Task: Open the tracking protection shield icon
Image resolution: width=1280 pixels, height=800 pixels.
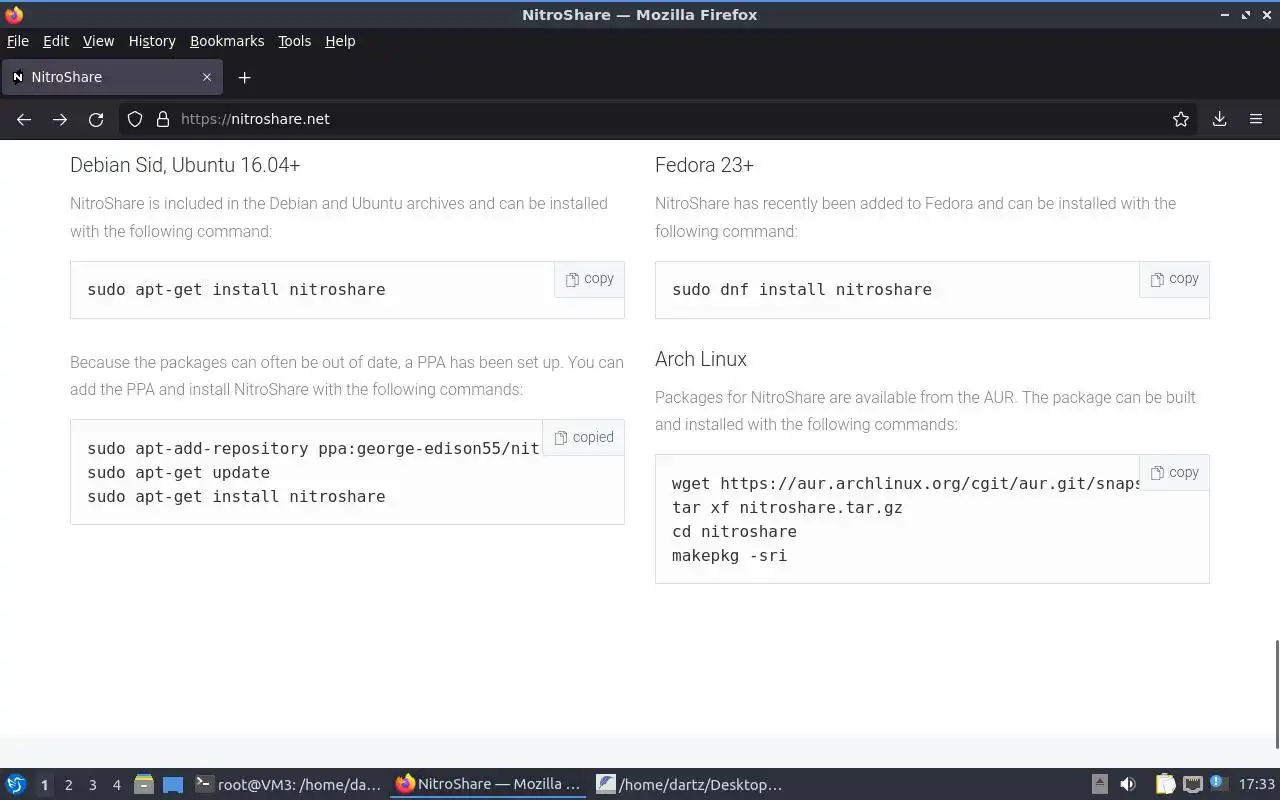Action: pos(135,119)
